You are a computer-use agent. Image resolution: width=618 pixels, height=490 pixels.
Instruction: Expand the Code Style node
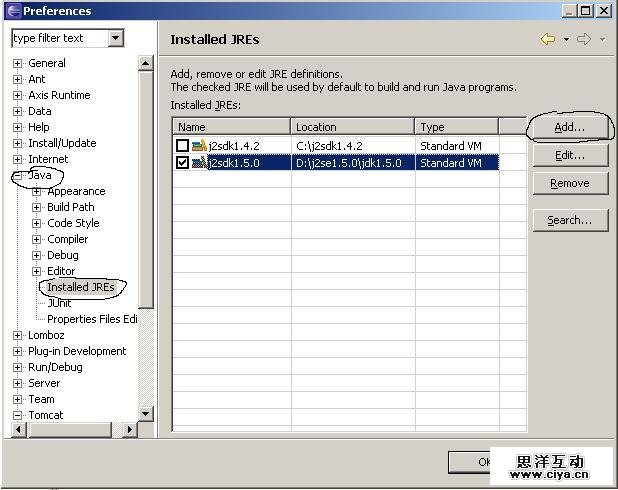[37, 223]
